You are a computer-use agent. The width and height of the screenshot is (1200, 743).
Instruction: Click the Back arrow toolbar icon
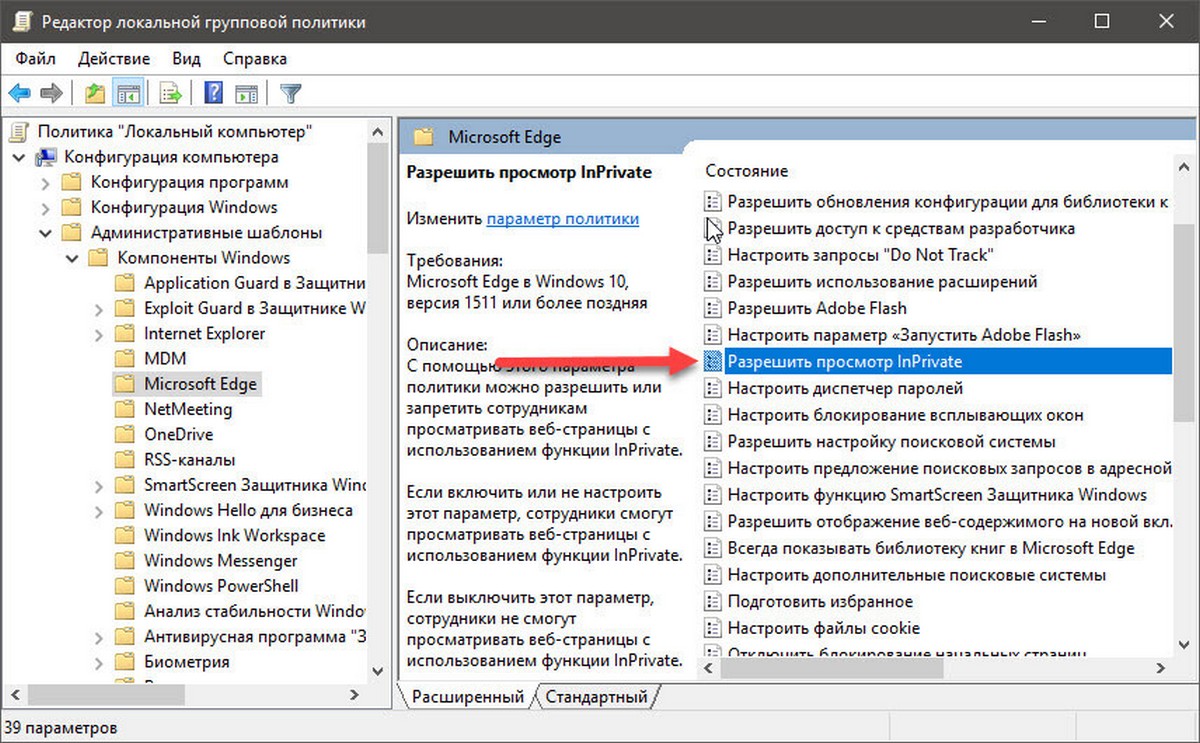(x=20, y=94)
